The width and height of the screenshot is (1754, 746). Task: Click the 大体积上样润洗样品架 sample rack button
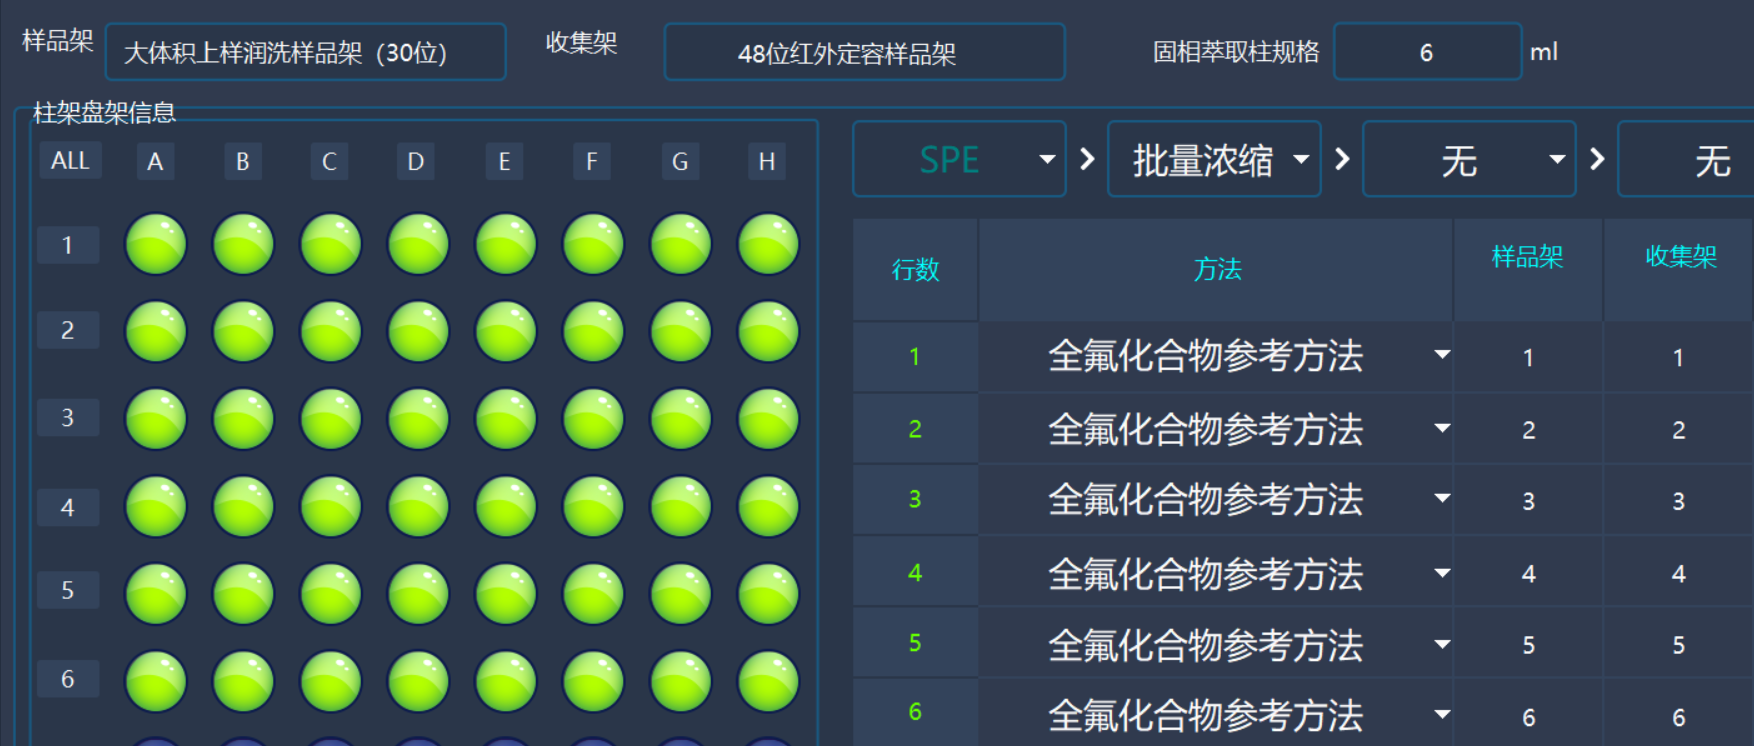click(305, 52)
